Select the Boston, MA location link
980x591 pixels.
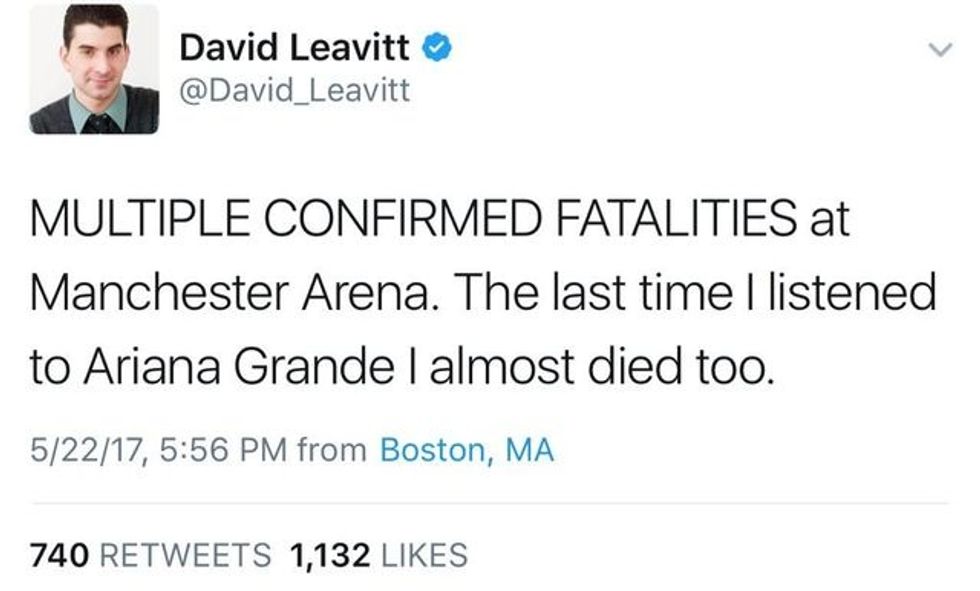click(467, 450)
